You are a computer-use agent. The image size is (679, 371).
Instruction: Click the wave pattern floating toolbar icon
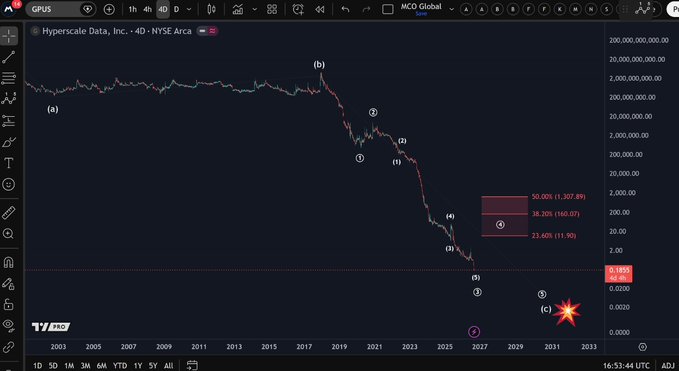pos(643,9)
